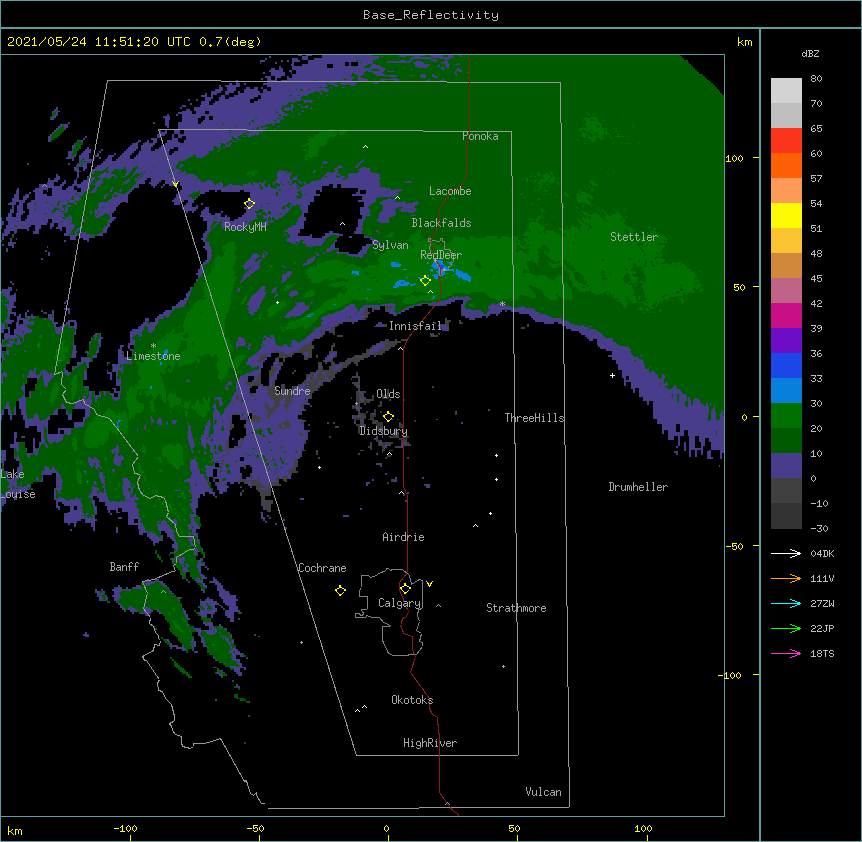Click the dBZ legend heading
Screen dimensions: 862x842
[810, 53]
